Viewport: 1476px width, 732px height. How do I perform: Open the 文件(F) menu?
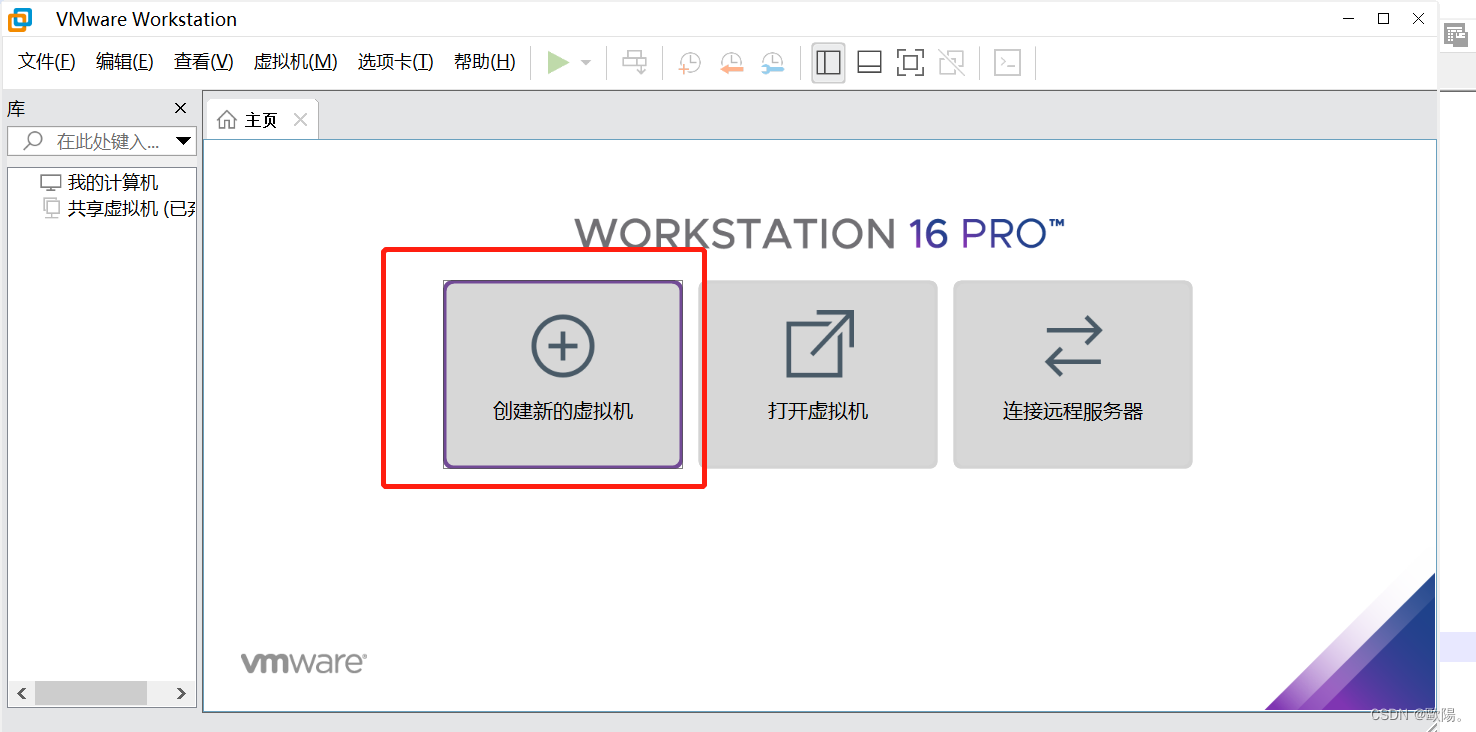tap(47, 62)
